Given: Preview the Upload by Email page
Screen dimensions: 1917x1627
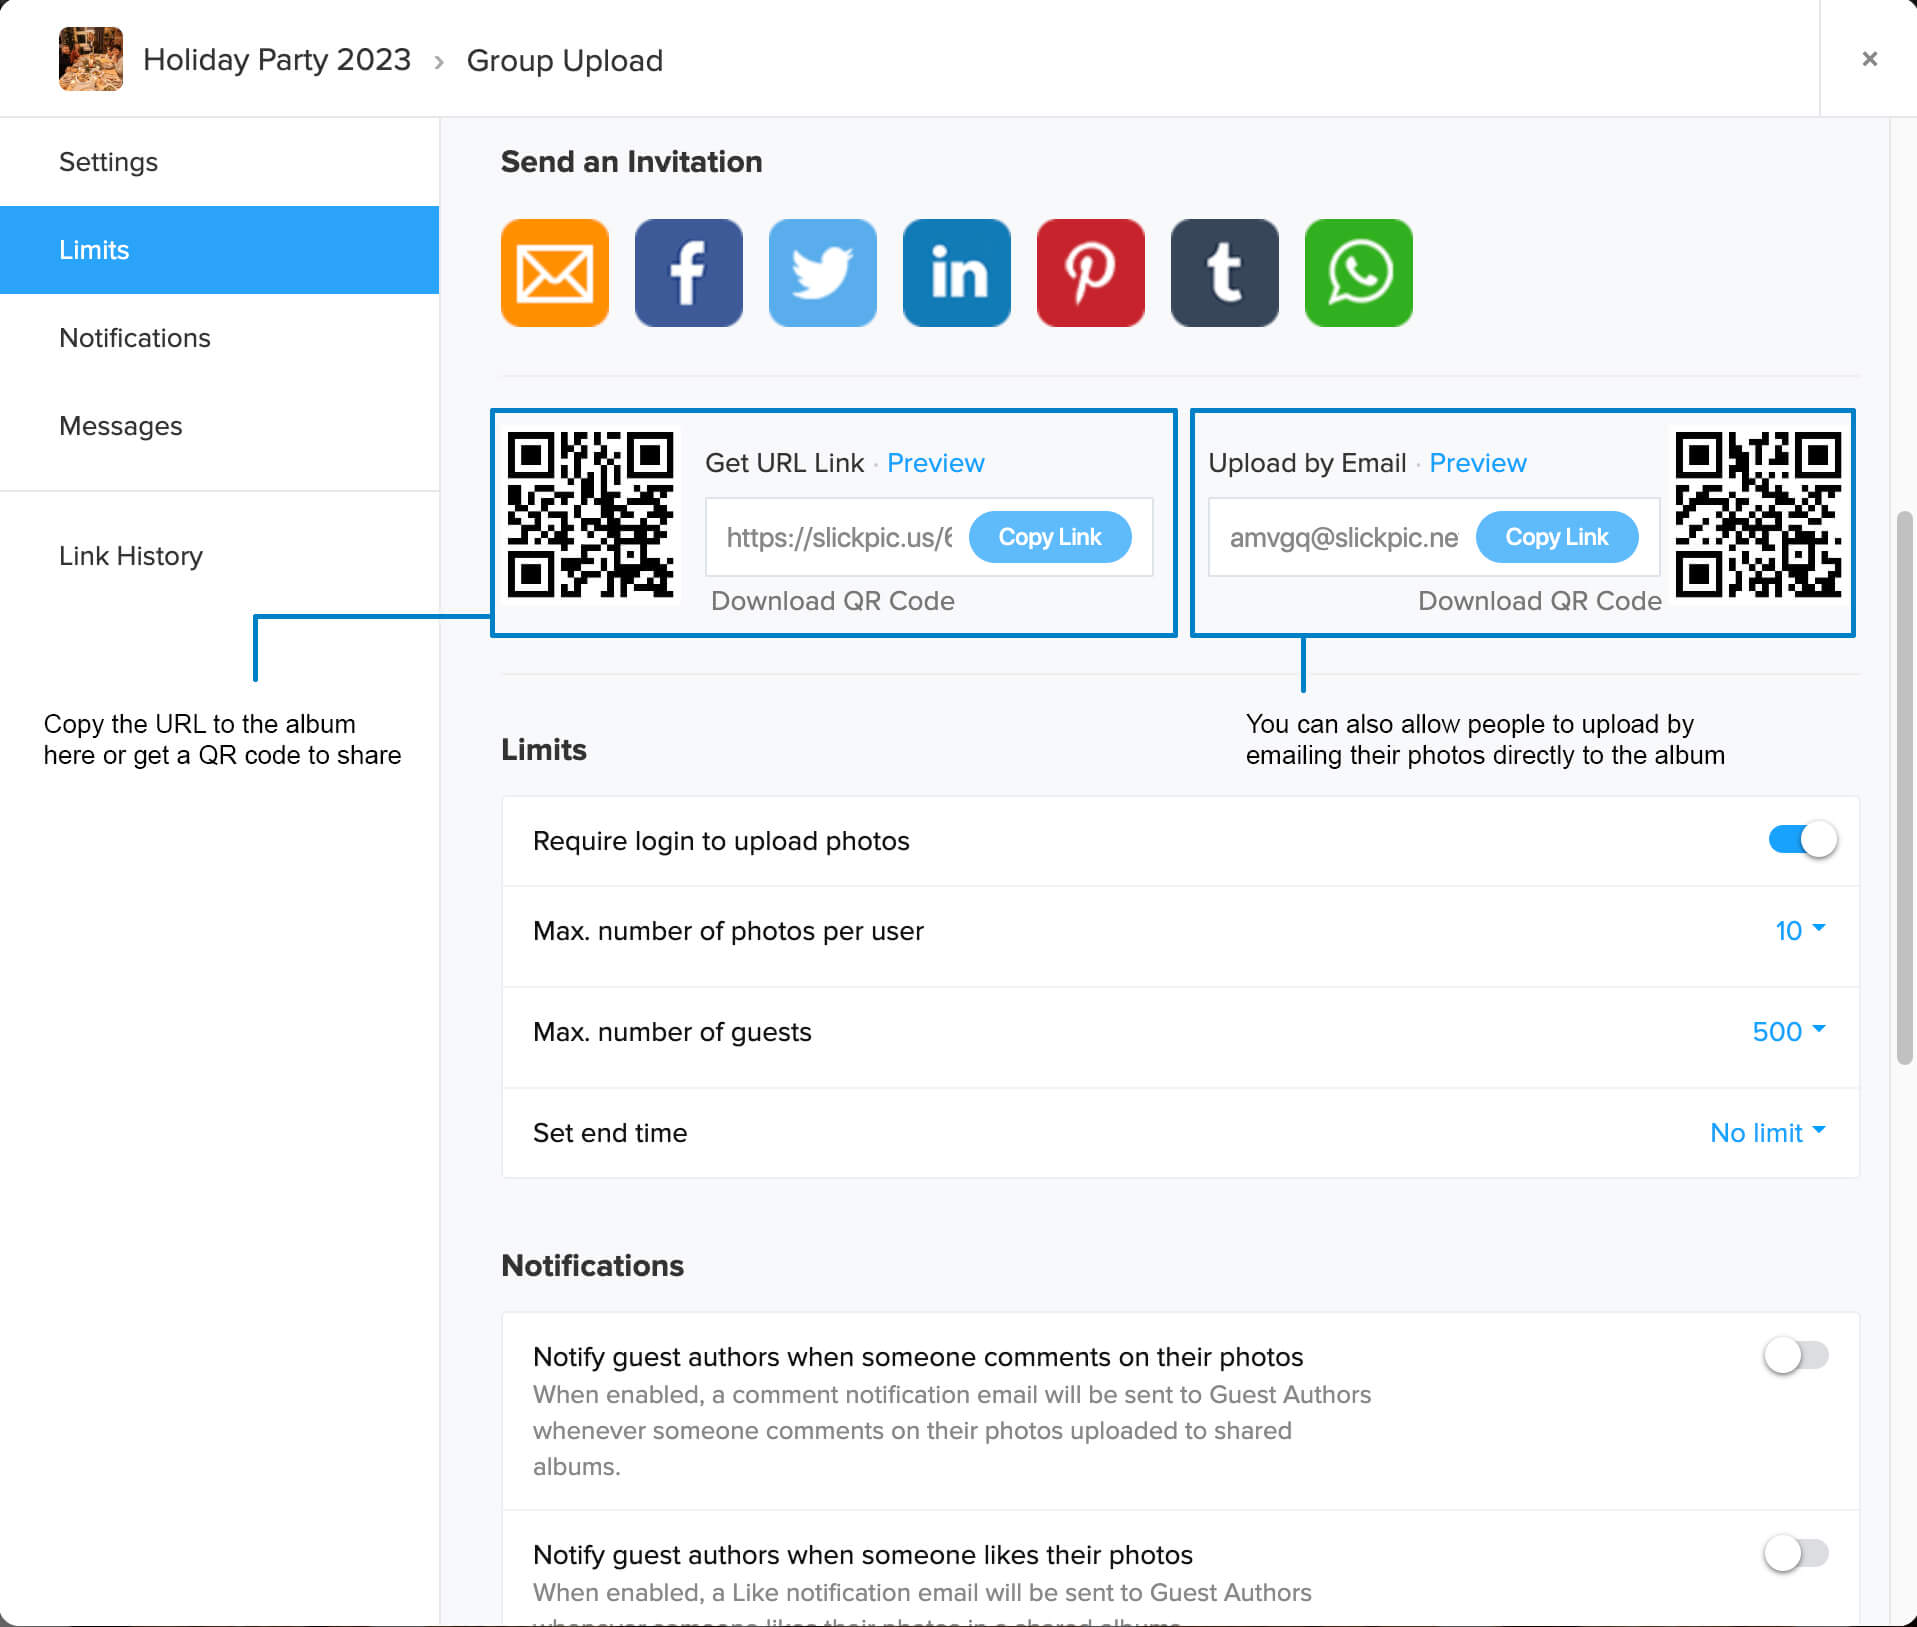Looking at the screenshot, I should 1477,463.
